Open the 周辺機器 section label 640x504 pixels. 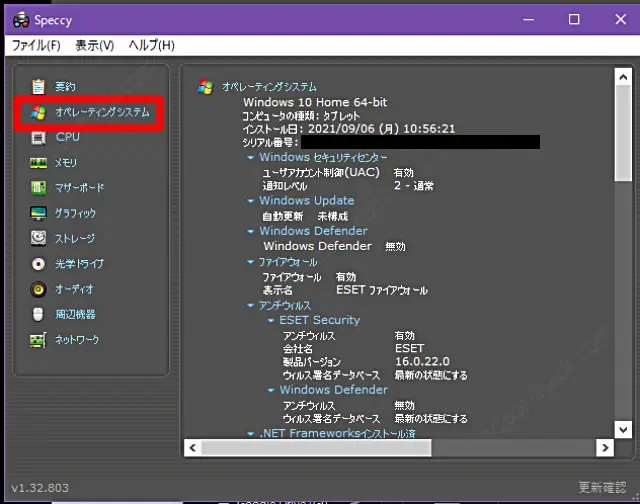click(x=76, y=314)
